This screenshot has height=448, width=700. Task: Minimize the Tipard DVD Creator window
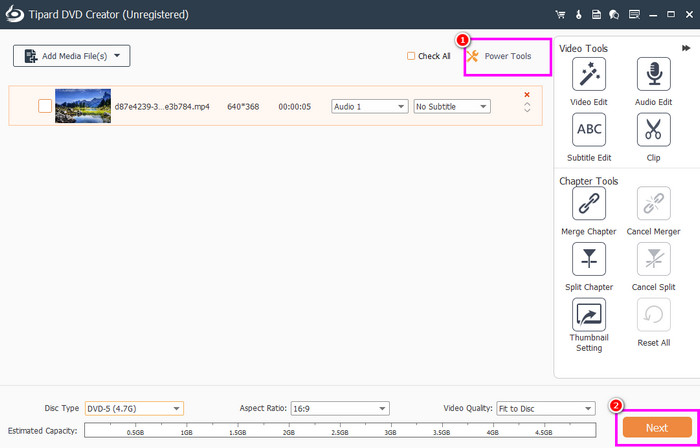pos(654,15)
